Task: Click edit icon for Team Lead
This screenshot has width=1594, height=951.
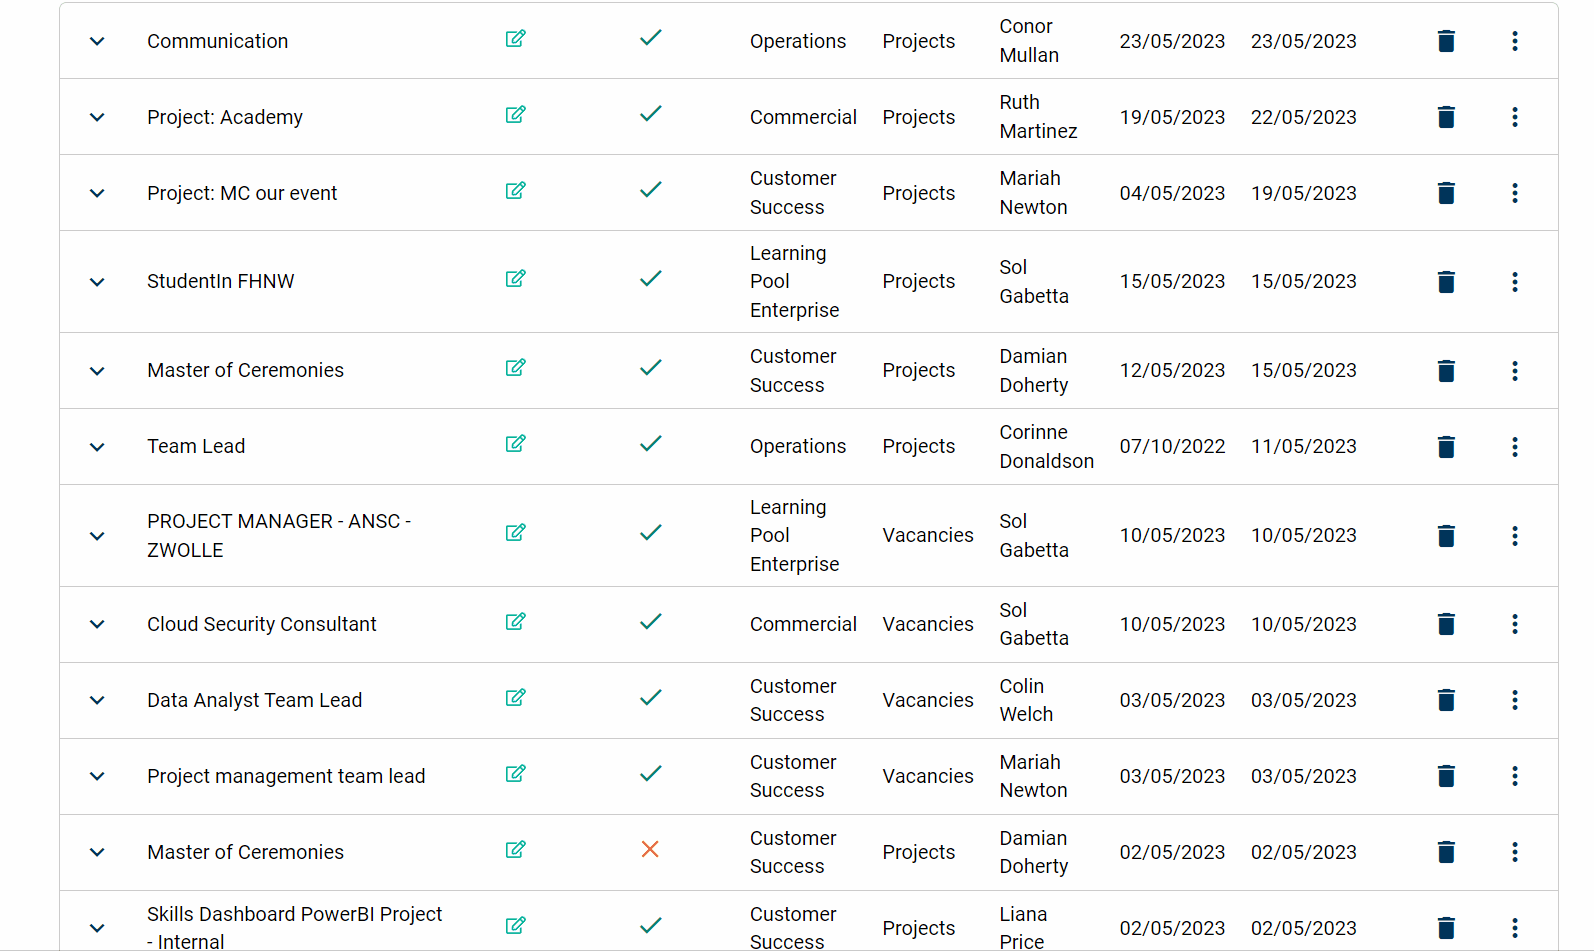Action: tap(515, 444)
